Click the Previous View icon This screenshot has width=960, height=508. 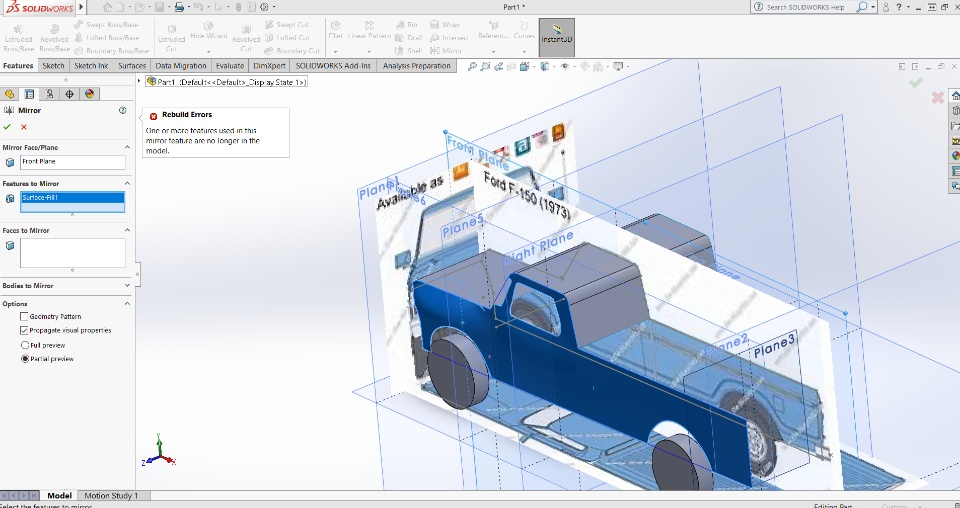(x=498, y=66)
